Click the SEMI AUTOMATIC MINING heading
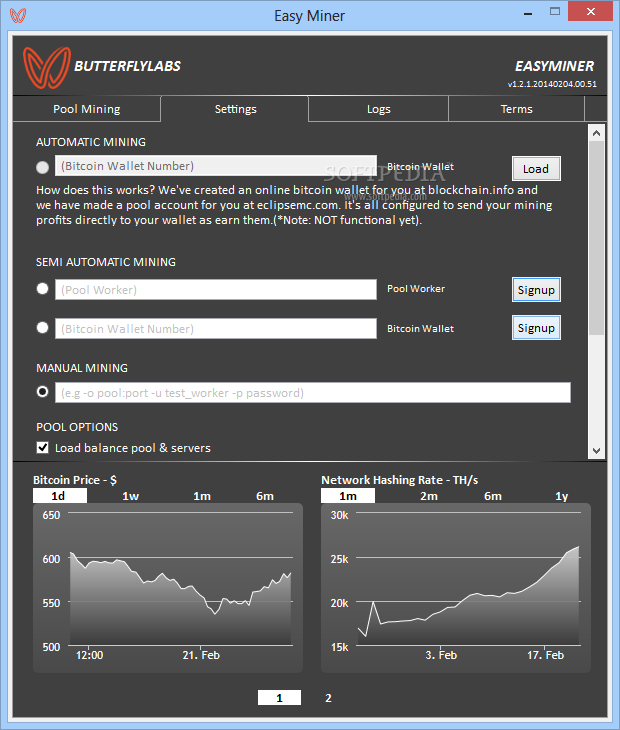 [x=106, y=262]
